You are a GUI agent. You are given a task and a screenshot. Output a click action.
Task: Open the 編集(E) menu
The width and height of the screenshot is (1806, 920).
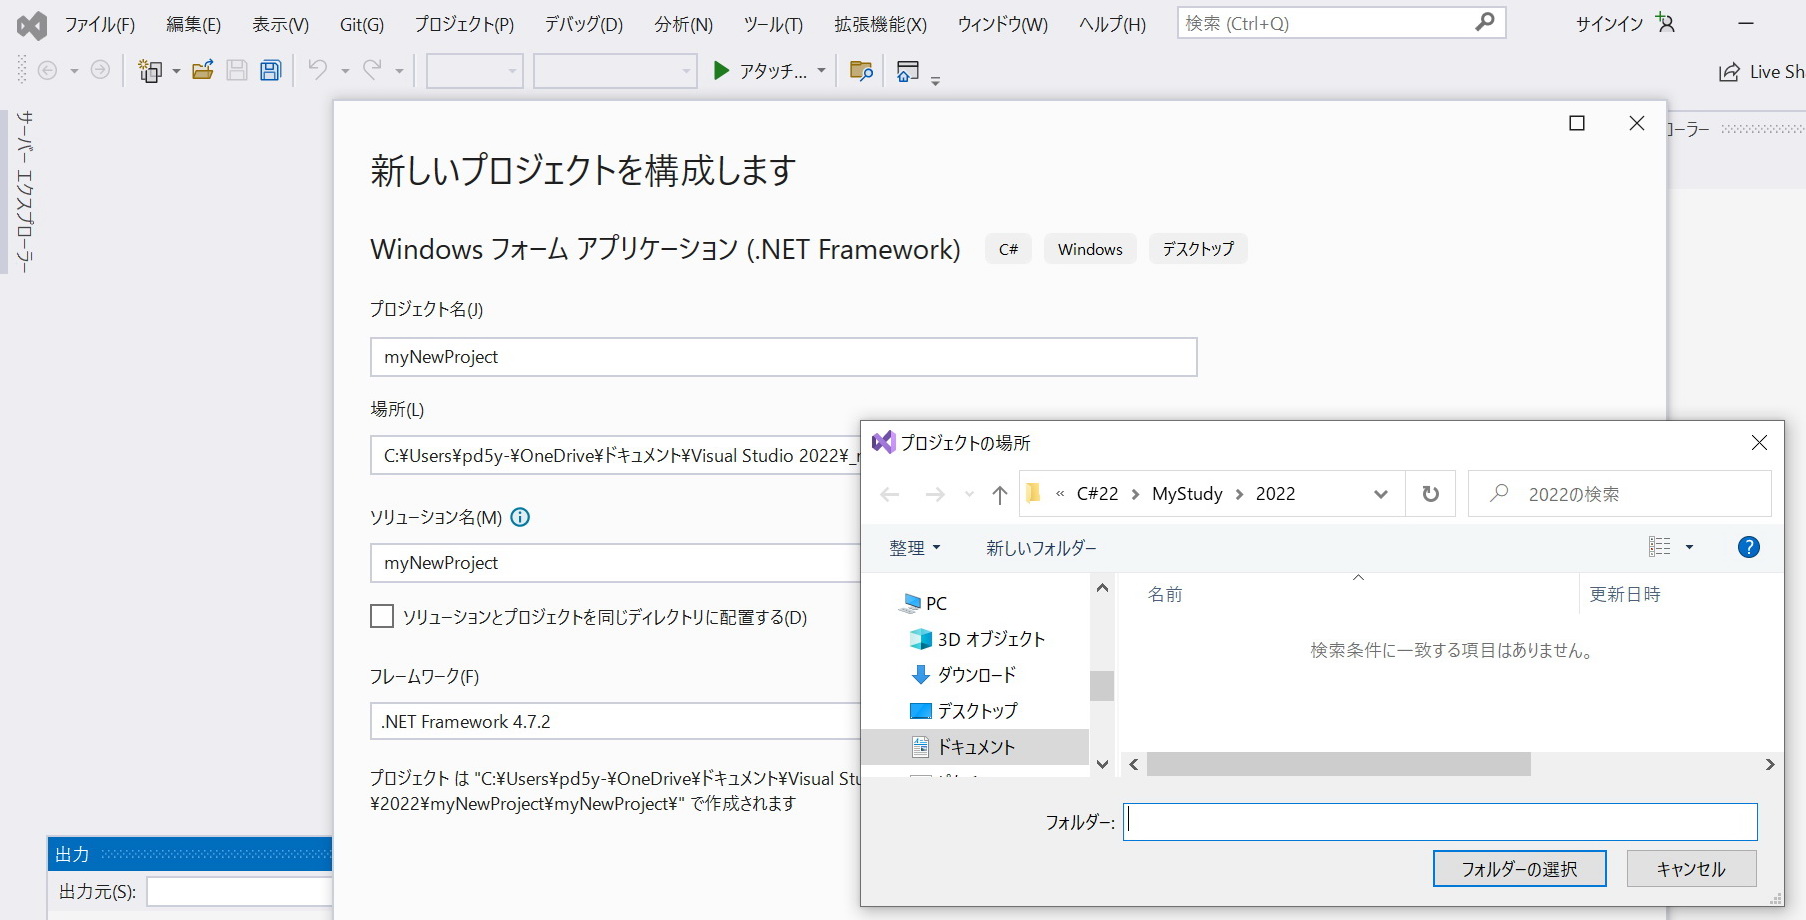pyautogui.click(x=194, y=24)
